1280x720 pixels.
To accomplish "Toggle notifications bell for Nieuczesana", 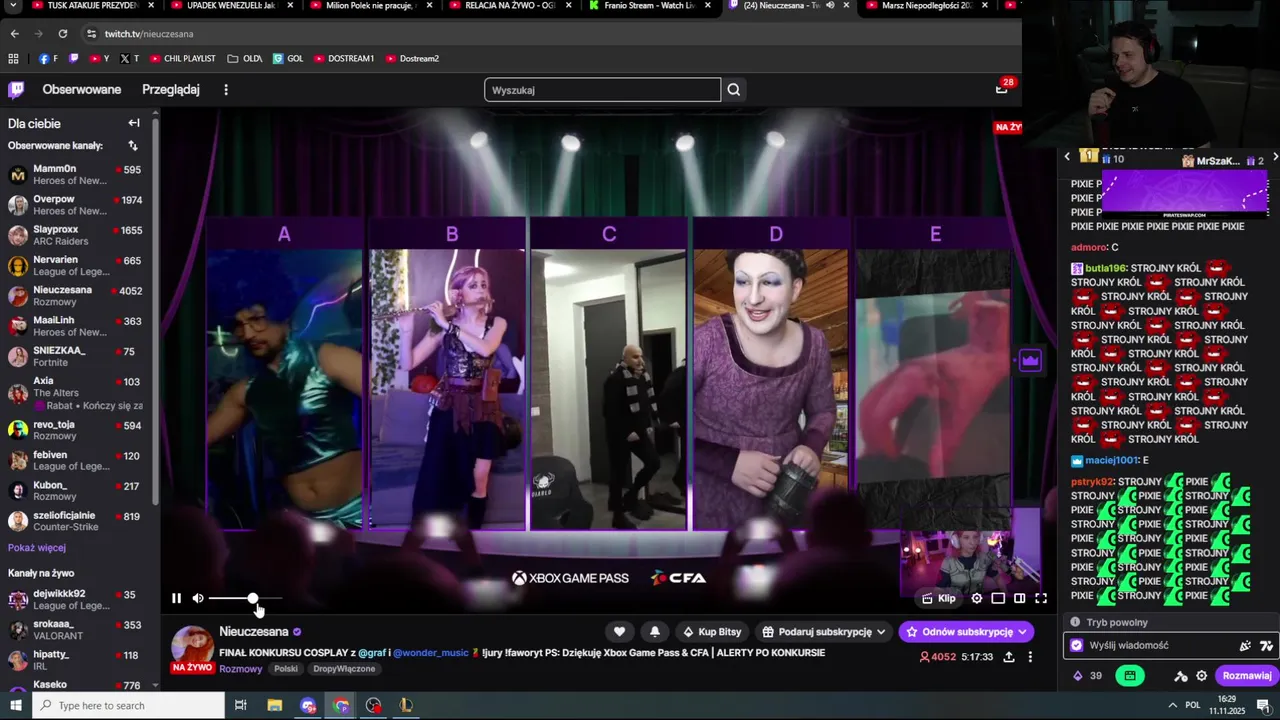I will pos(655,632).
